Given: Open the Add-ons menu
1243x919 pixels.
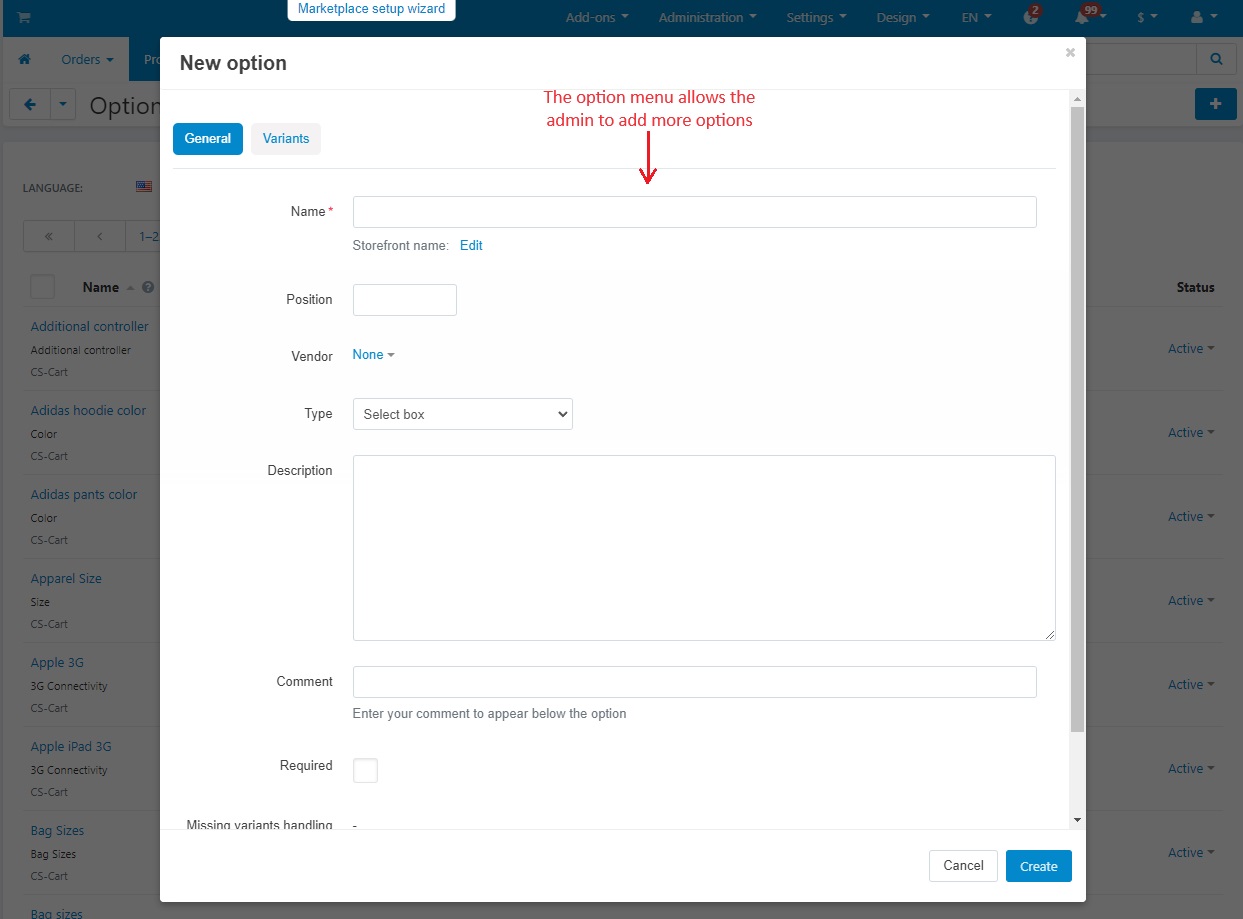Looking at the screenshot, I should click(x=597, y=17).
